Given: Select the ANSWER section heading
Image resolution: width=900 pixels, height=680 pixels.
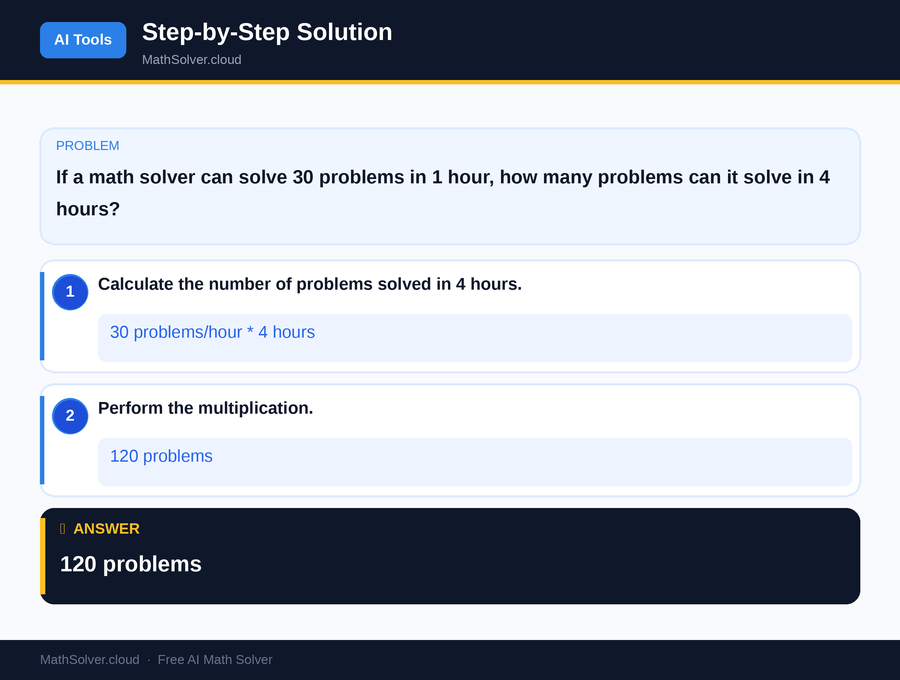Looking at the screenshot, I should click(x=107, y=529).
